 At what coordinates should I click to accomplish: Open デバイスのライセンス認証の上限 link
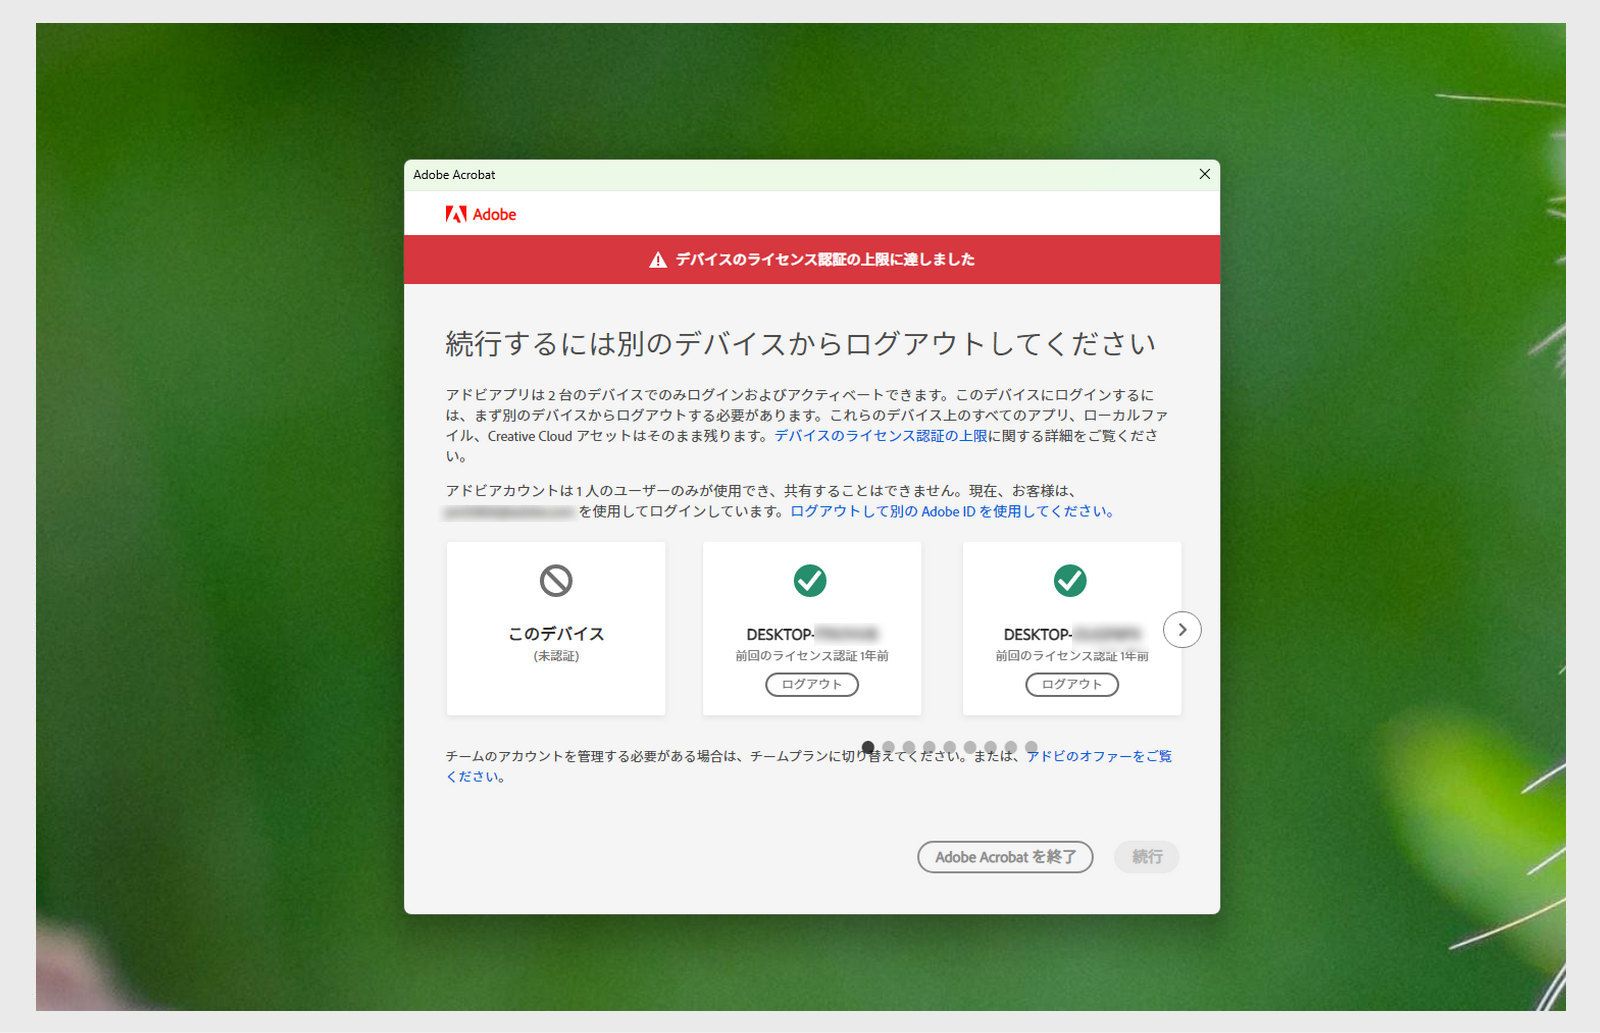[x=881, y=436]
